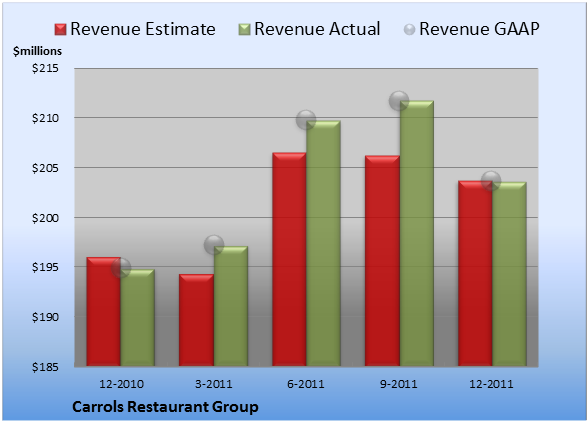The image size is (588, 422).
Task: Click the '12-2010' x-axis label
Action: [x=121, y=384]
